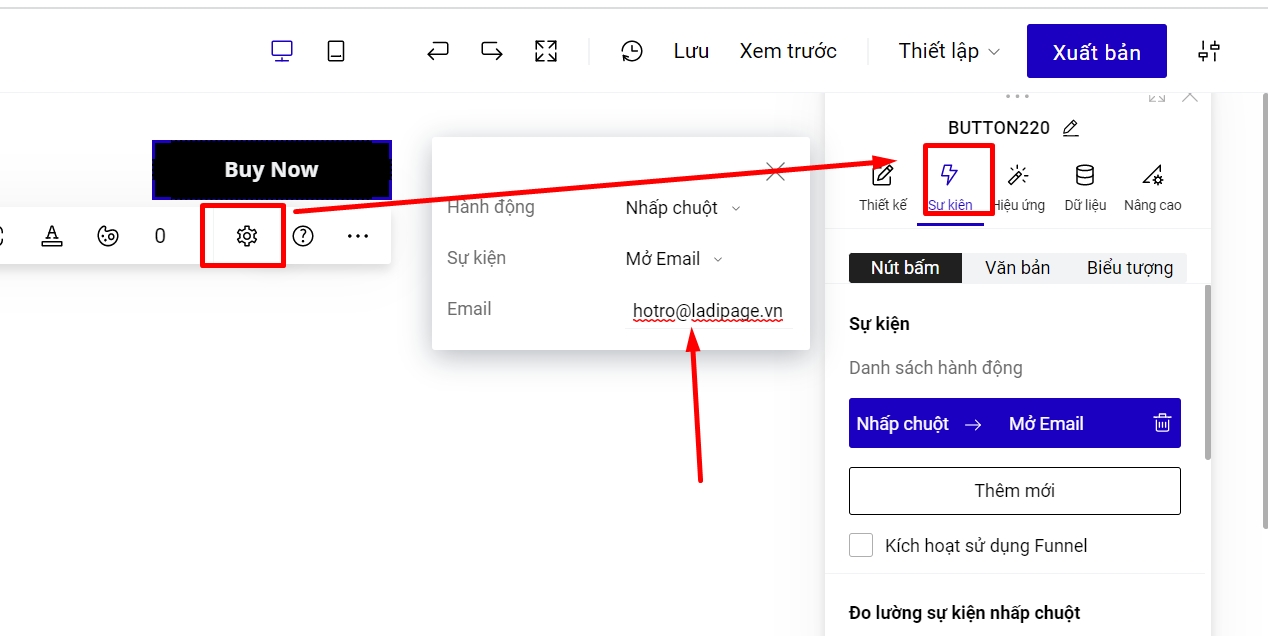Viewport: 1268px width, 636px height.
Task: Switch to the Hiệu ứng tab
Action: pos(1018,187)
